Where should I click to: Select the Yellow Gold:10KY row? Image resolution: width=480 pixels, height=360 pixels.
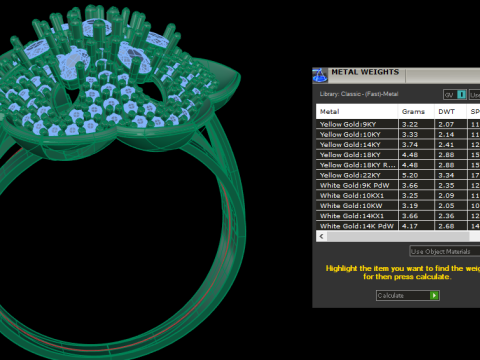[398, 134]
